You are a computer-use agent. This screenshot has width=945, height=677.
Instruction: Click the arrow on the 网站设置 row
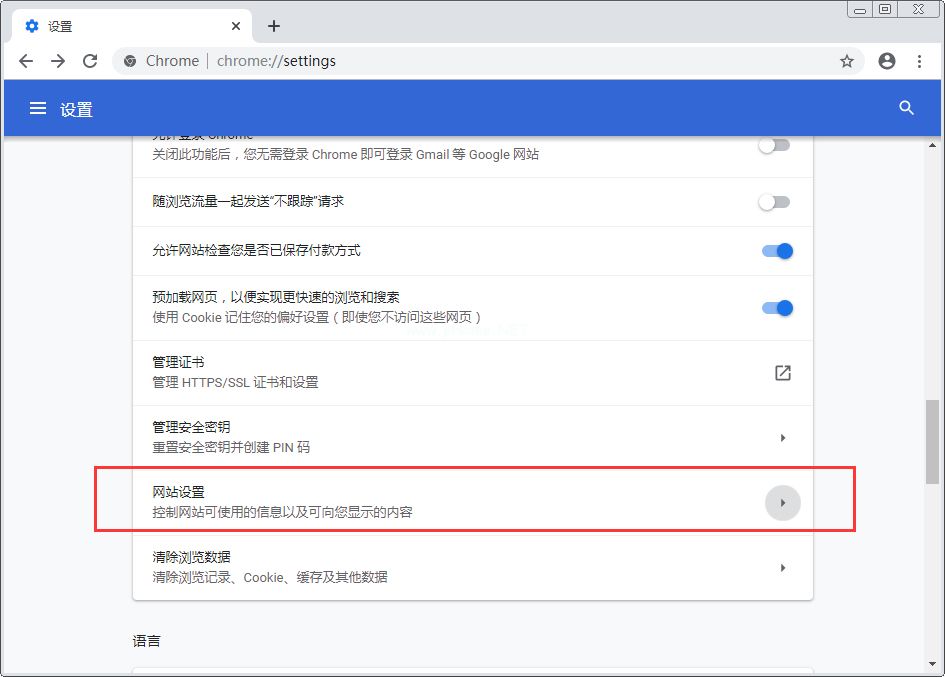tap(783, 503)
